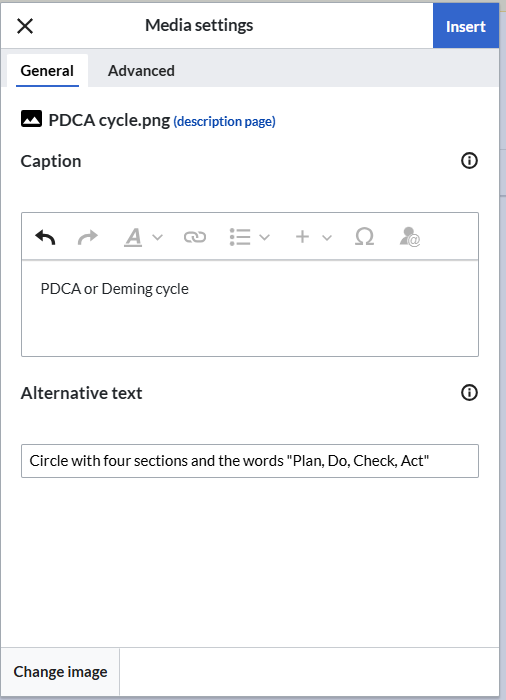Select the General tab
This screenshot has height=700, width=506.
point(47,71)
